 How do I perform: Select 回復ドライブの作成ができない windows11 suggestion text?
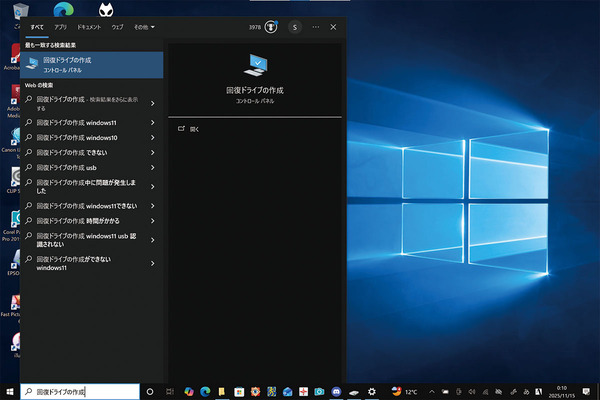pyautogui.click(x=73, y=263)
